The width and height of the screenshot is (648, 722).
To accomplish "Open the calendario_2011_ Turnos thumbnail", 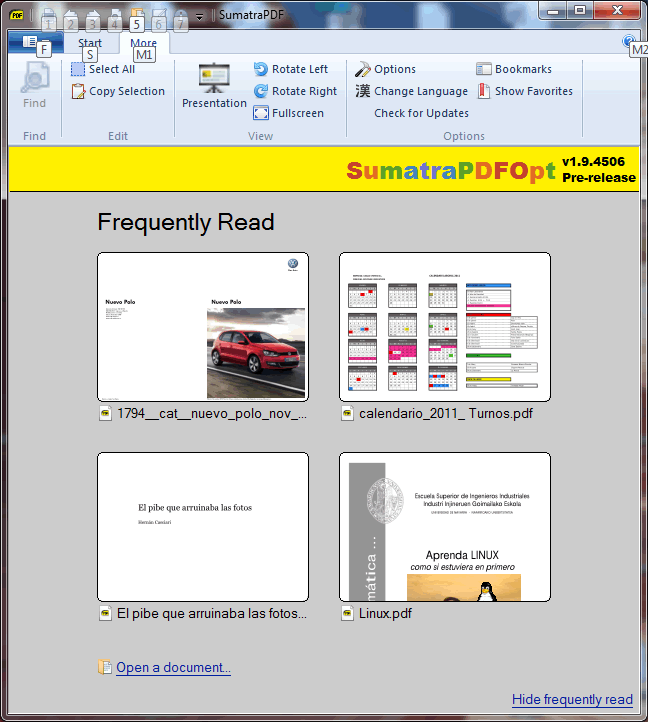I will pyautogui.click(x=445, y=327).
